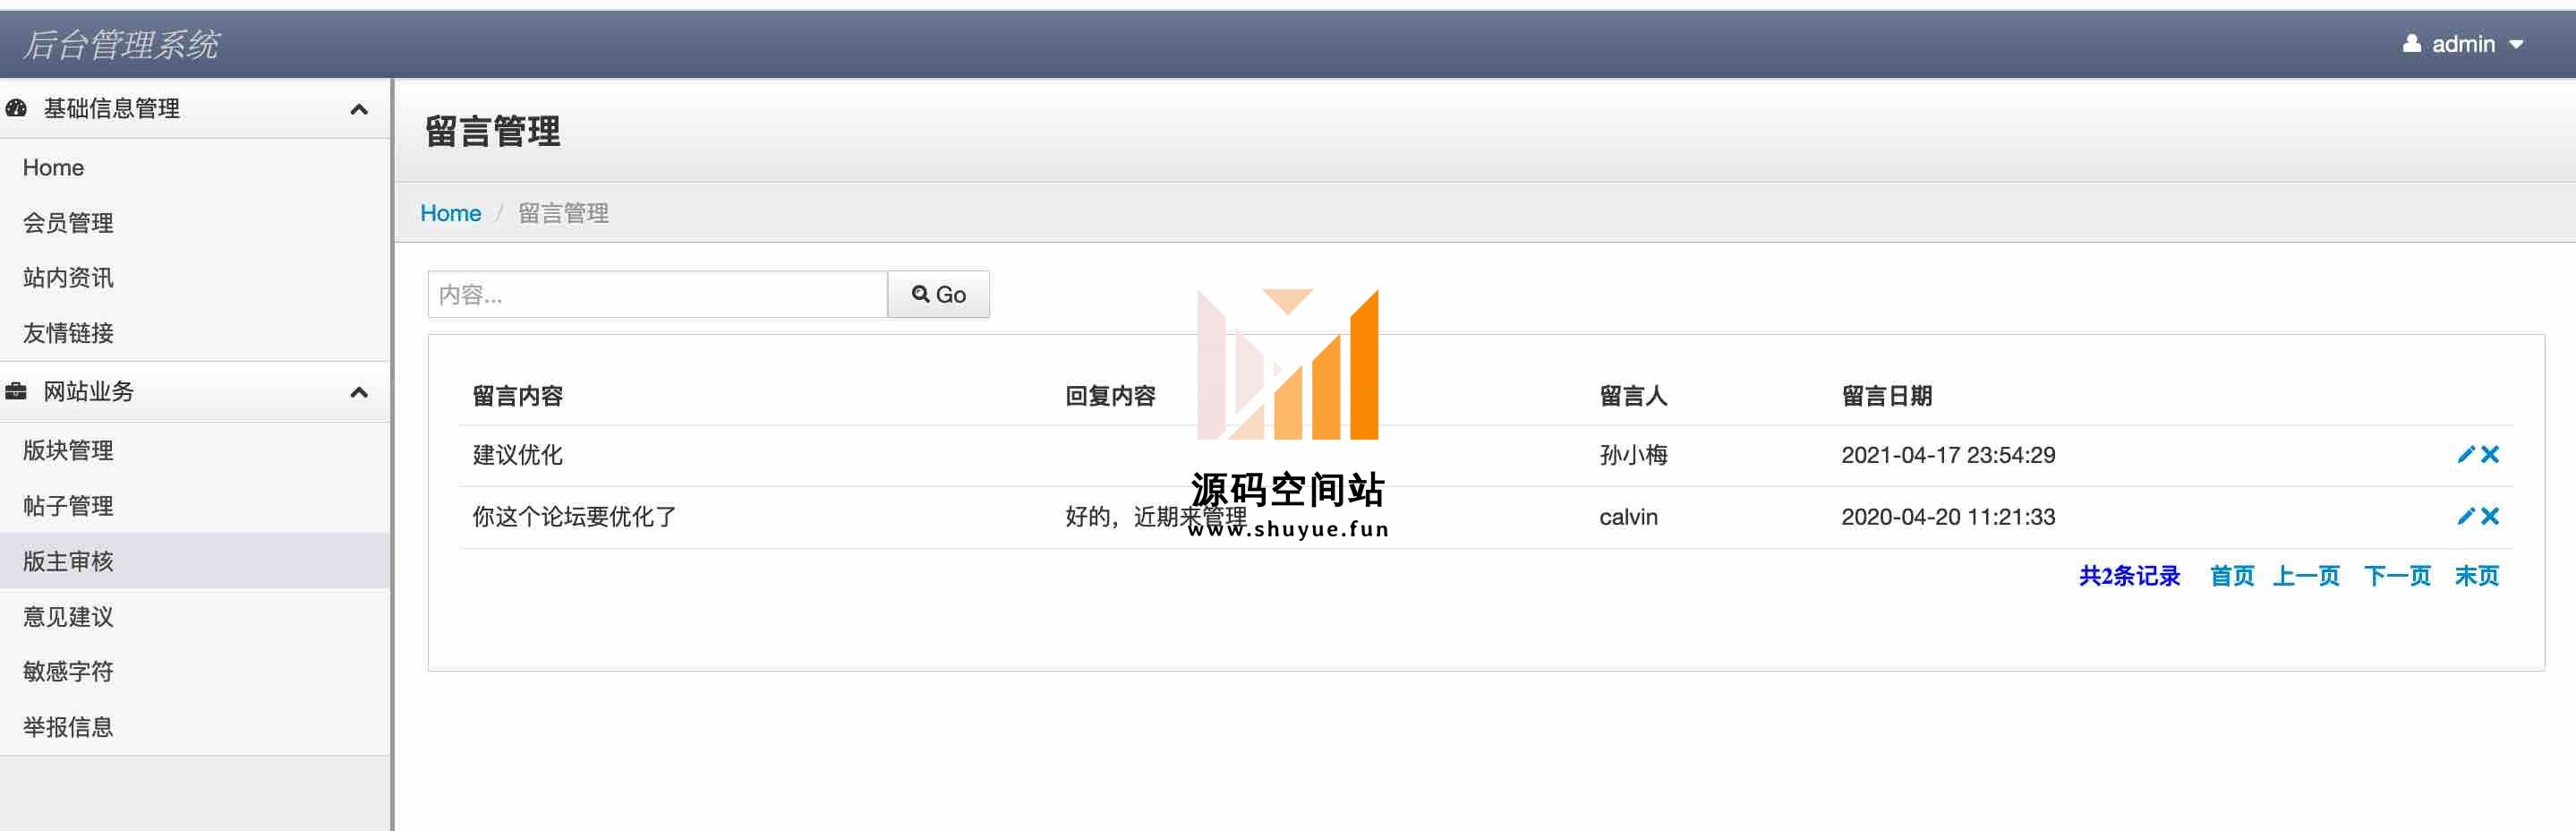The width and height of the screenshot is (2576, 831).
Task: Focus the 内容... search field
Action: point(657,294)
